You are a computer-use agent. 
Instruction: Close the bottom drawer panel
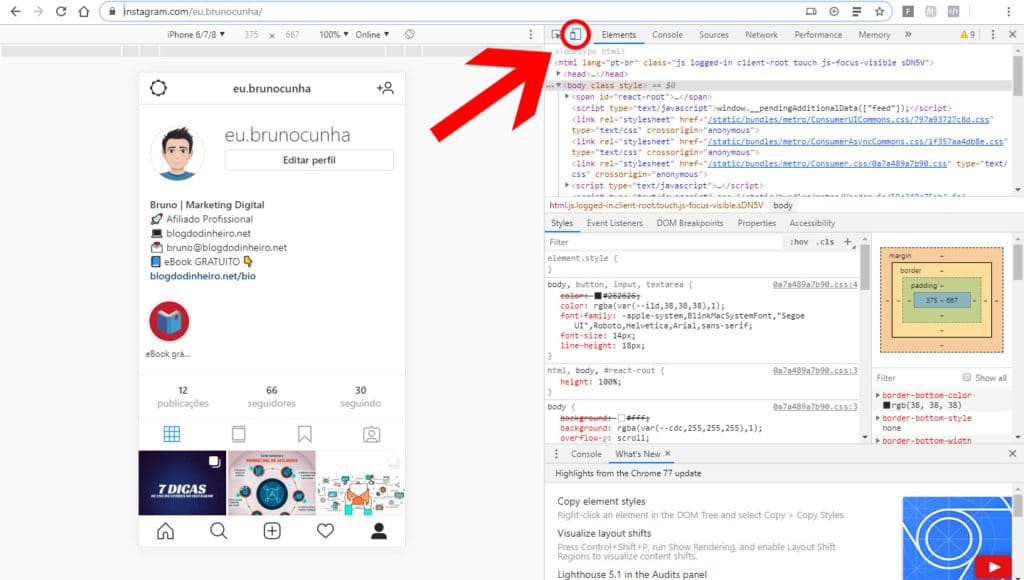pyautogui.click(x=1012, y=453)
